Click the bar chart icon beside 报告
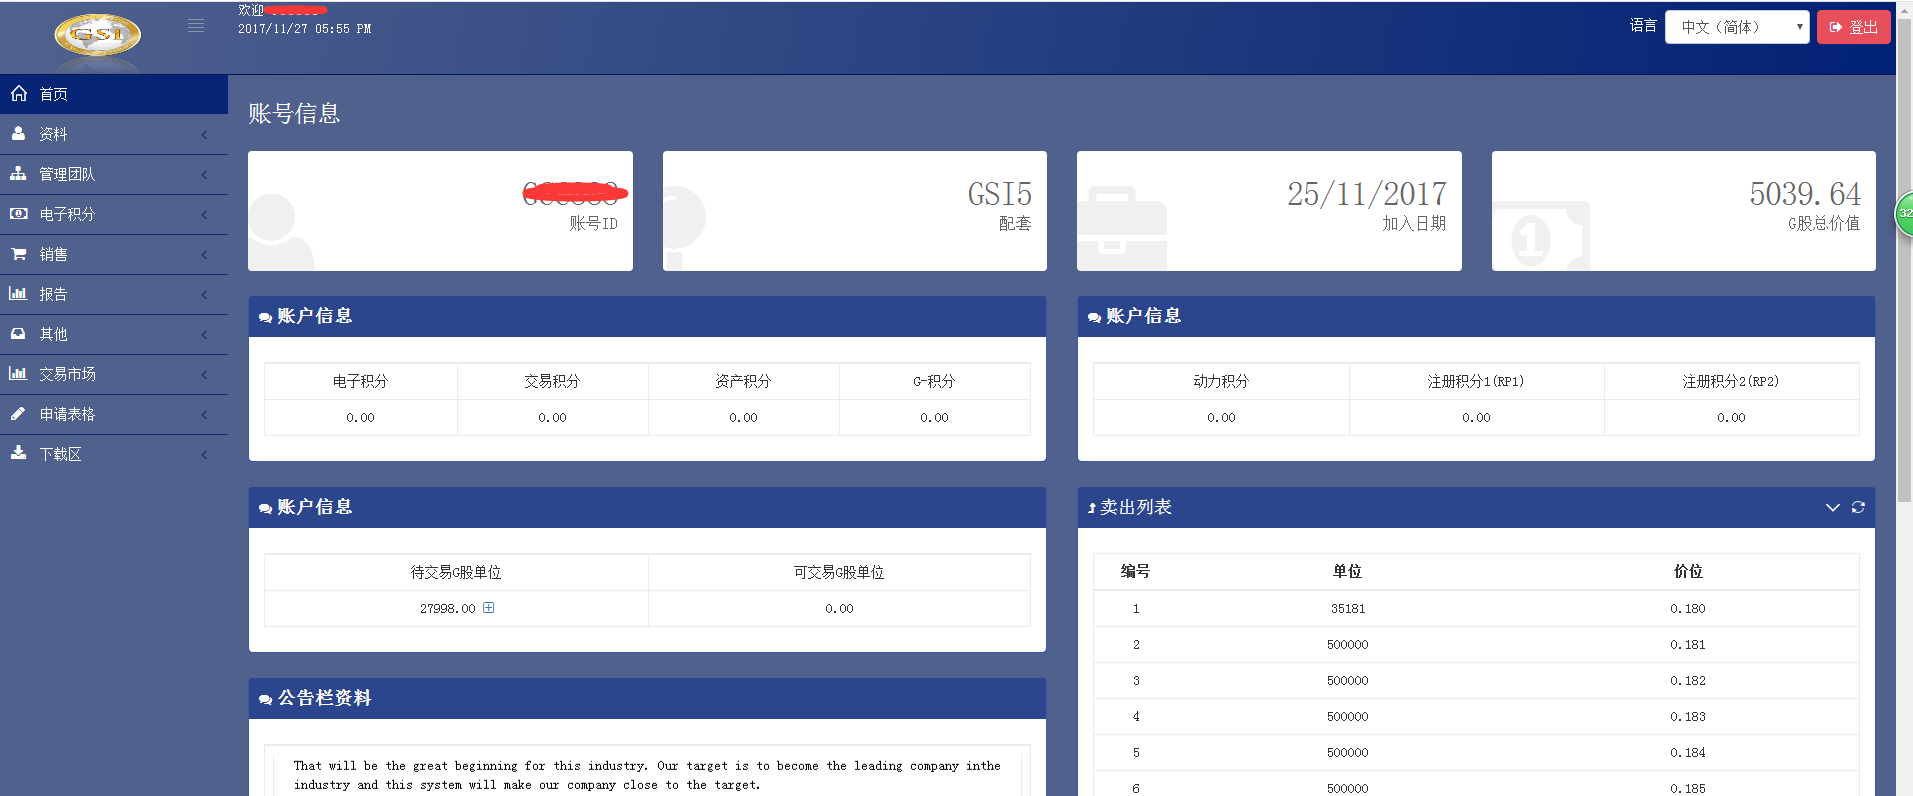The image size is (1913, 796). (18, 294)
